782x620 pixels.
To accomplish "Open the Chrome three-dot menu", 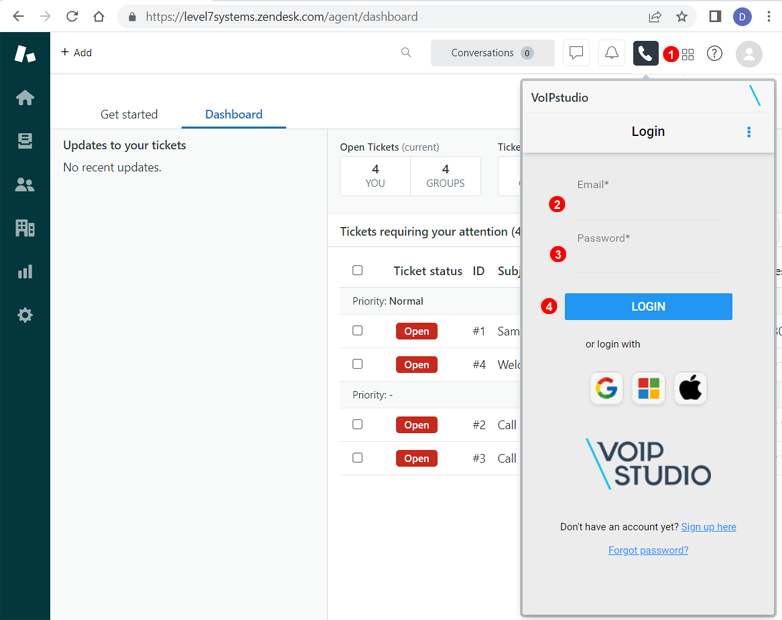I will 769,16.
